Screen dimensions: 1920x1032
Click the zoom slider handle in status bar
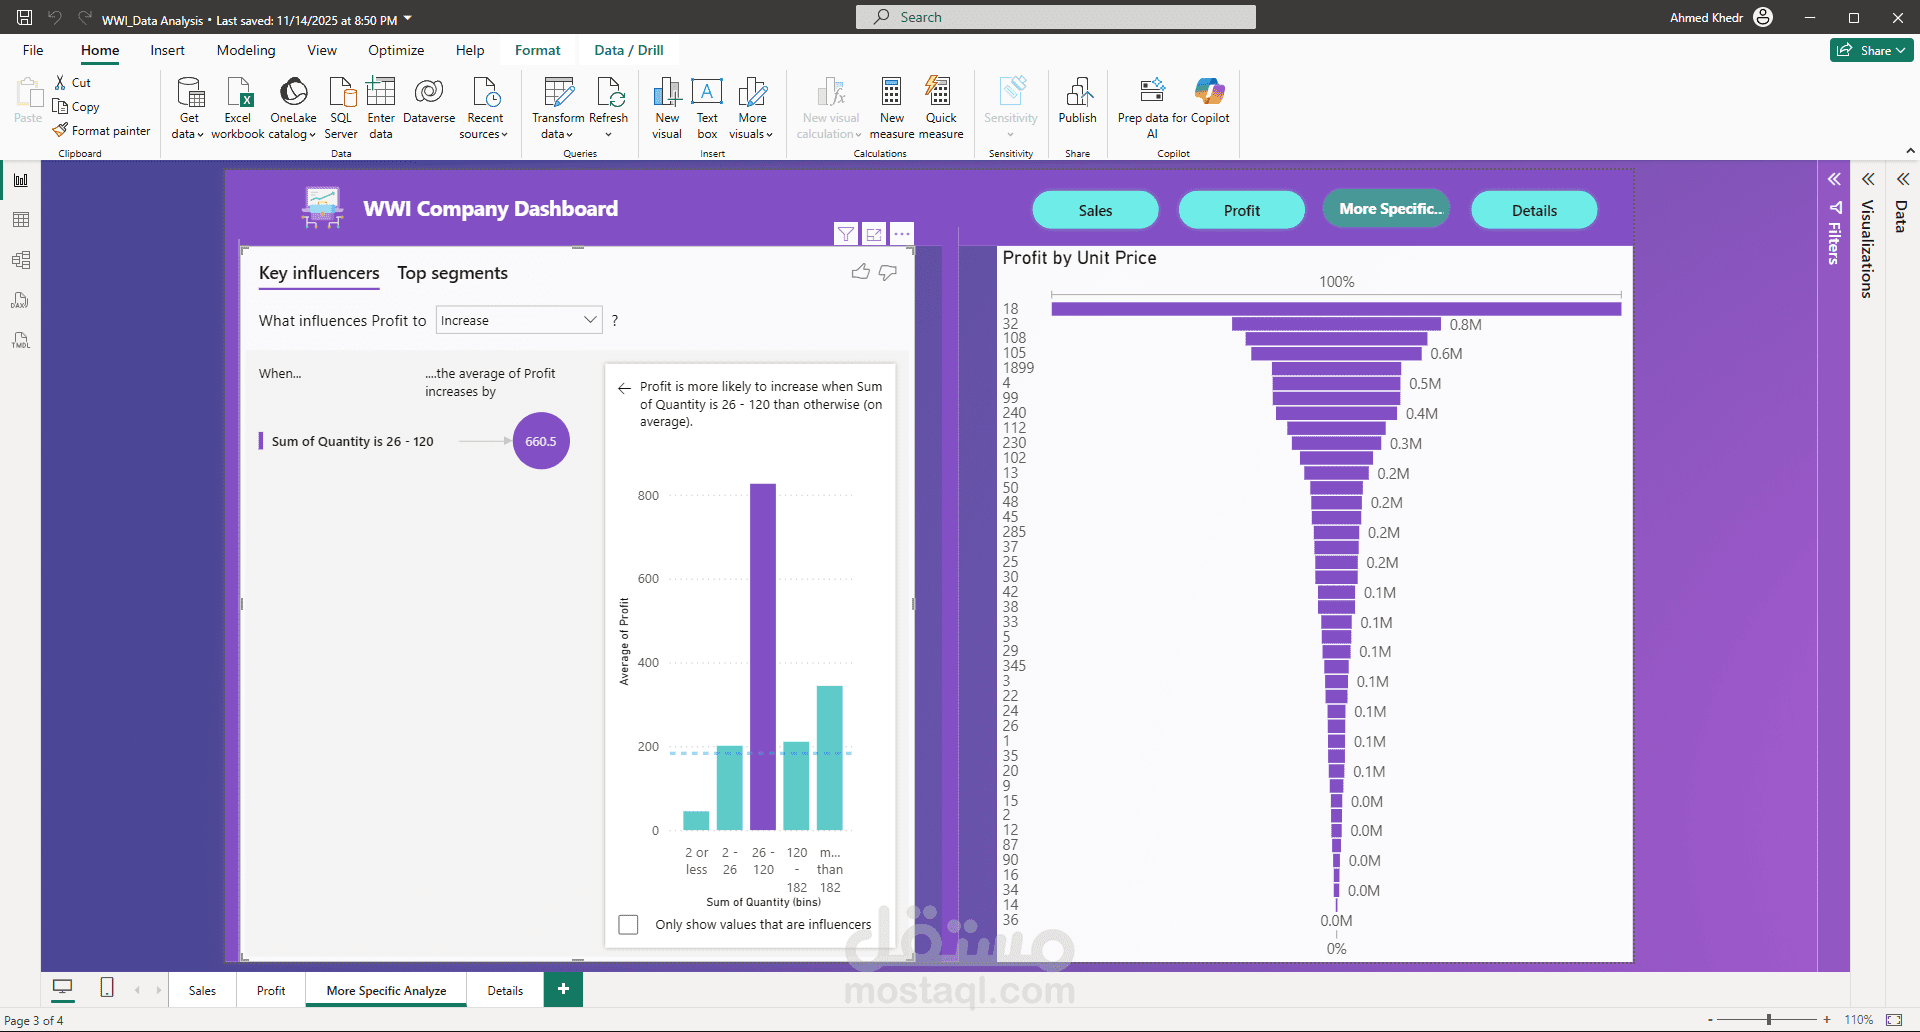pos(1769,1020)
